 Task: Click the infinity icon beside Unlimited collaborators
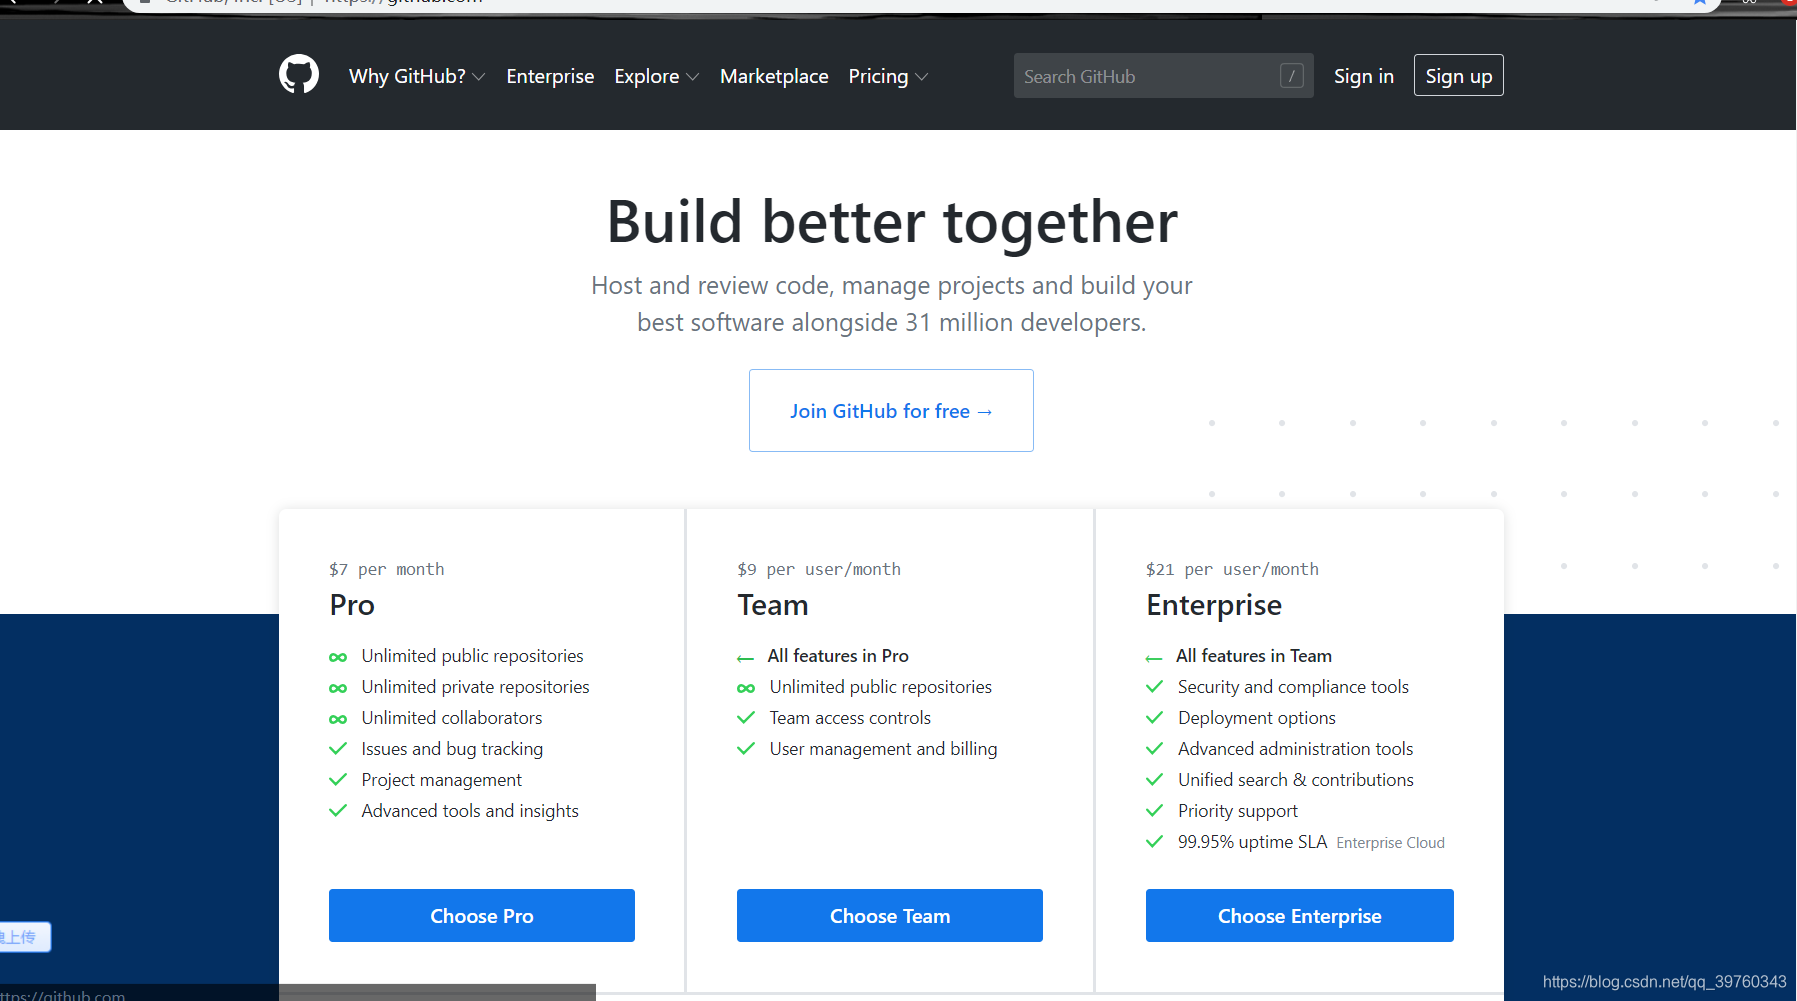point(338,719)
